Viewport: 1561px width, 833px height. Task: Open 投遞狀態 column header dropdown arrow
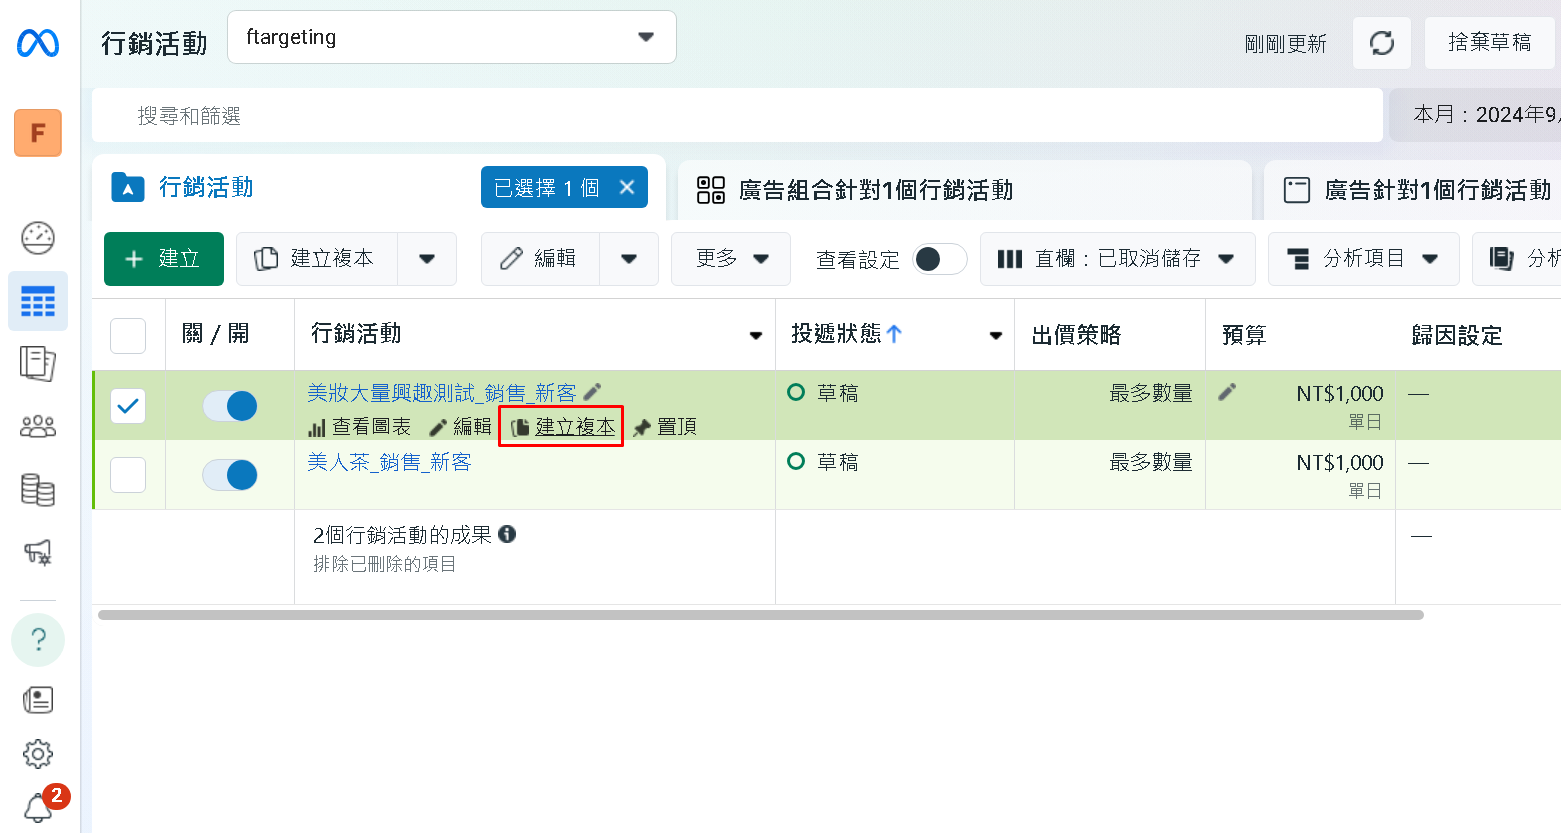click(996, 336)
